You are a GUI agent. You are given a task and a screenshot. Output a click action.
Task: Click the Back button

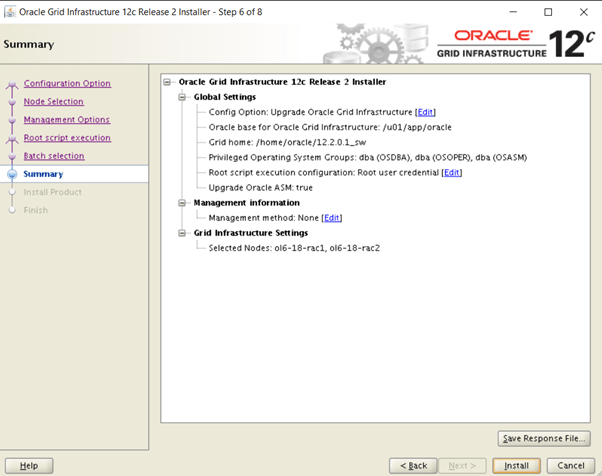point(413,466)
